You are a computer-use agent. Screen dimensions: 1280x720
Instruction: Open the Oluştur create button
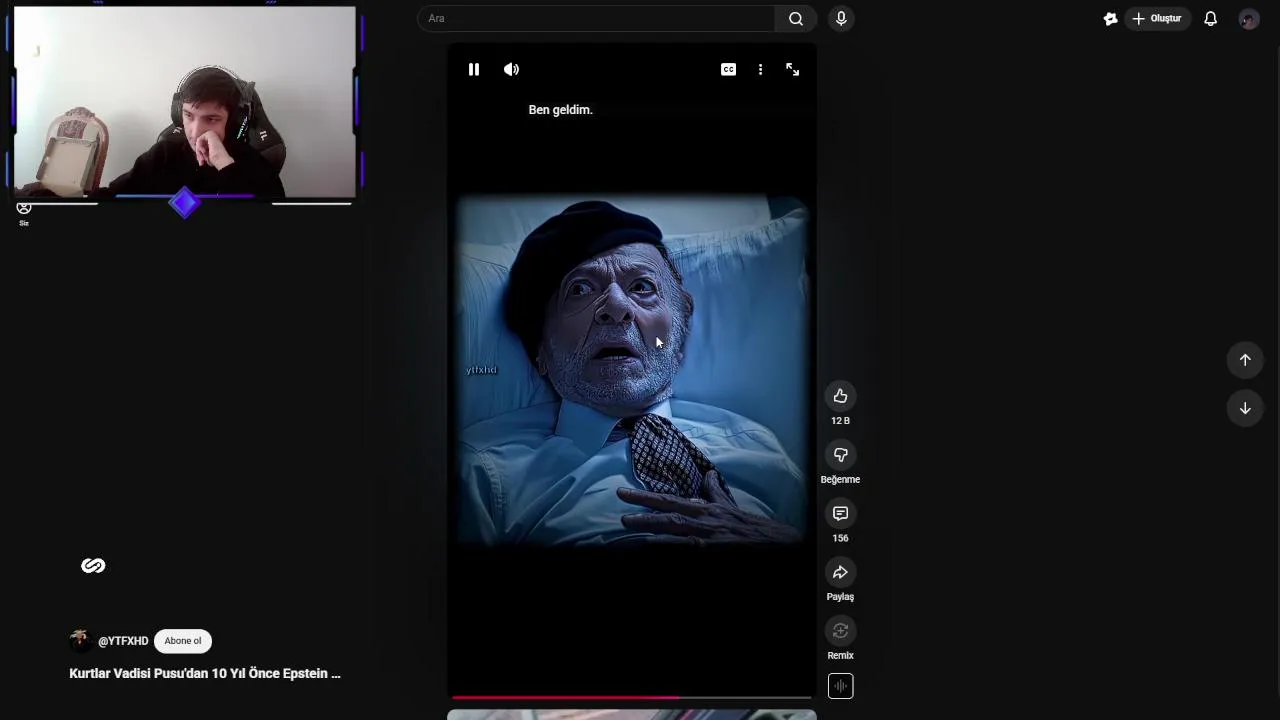[x=1158, y=18]
